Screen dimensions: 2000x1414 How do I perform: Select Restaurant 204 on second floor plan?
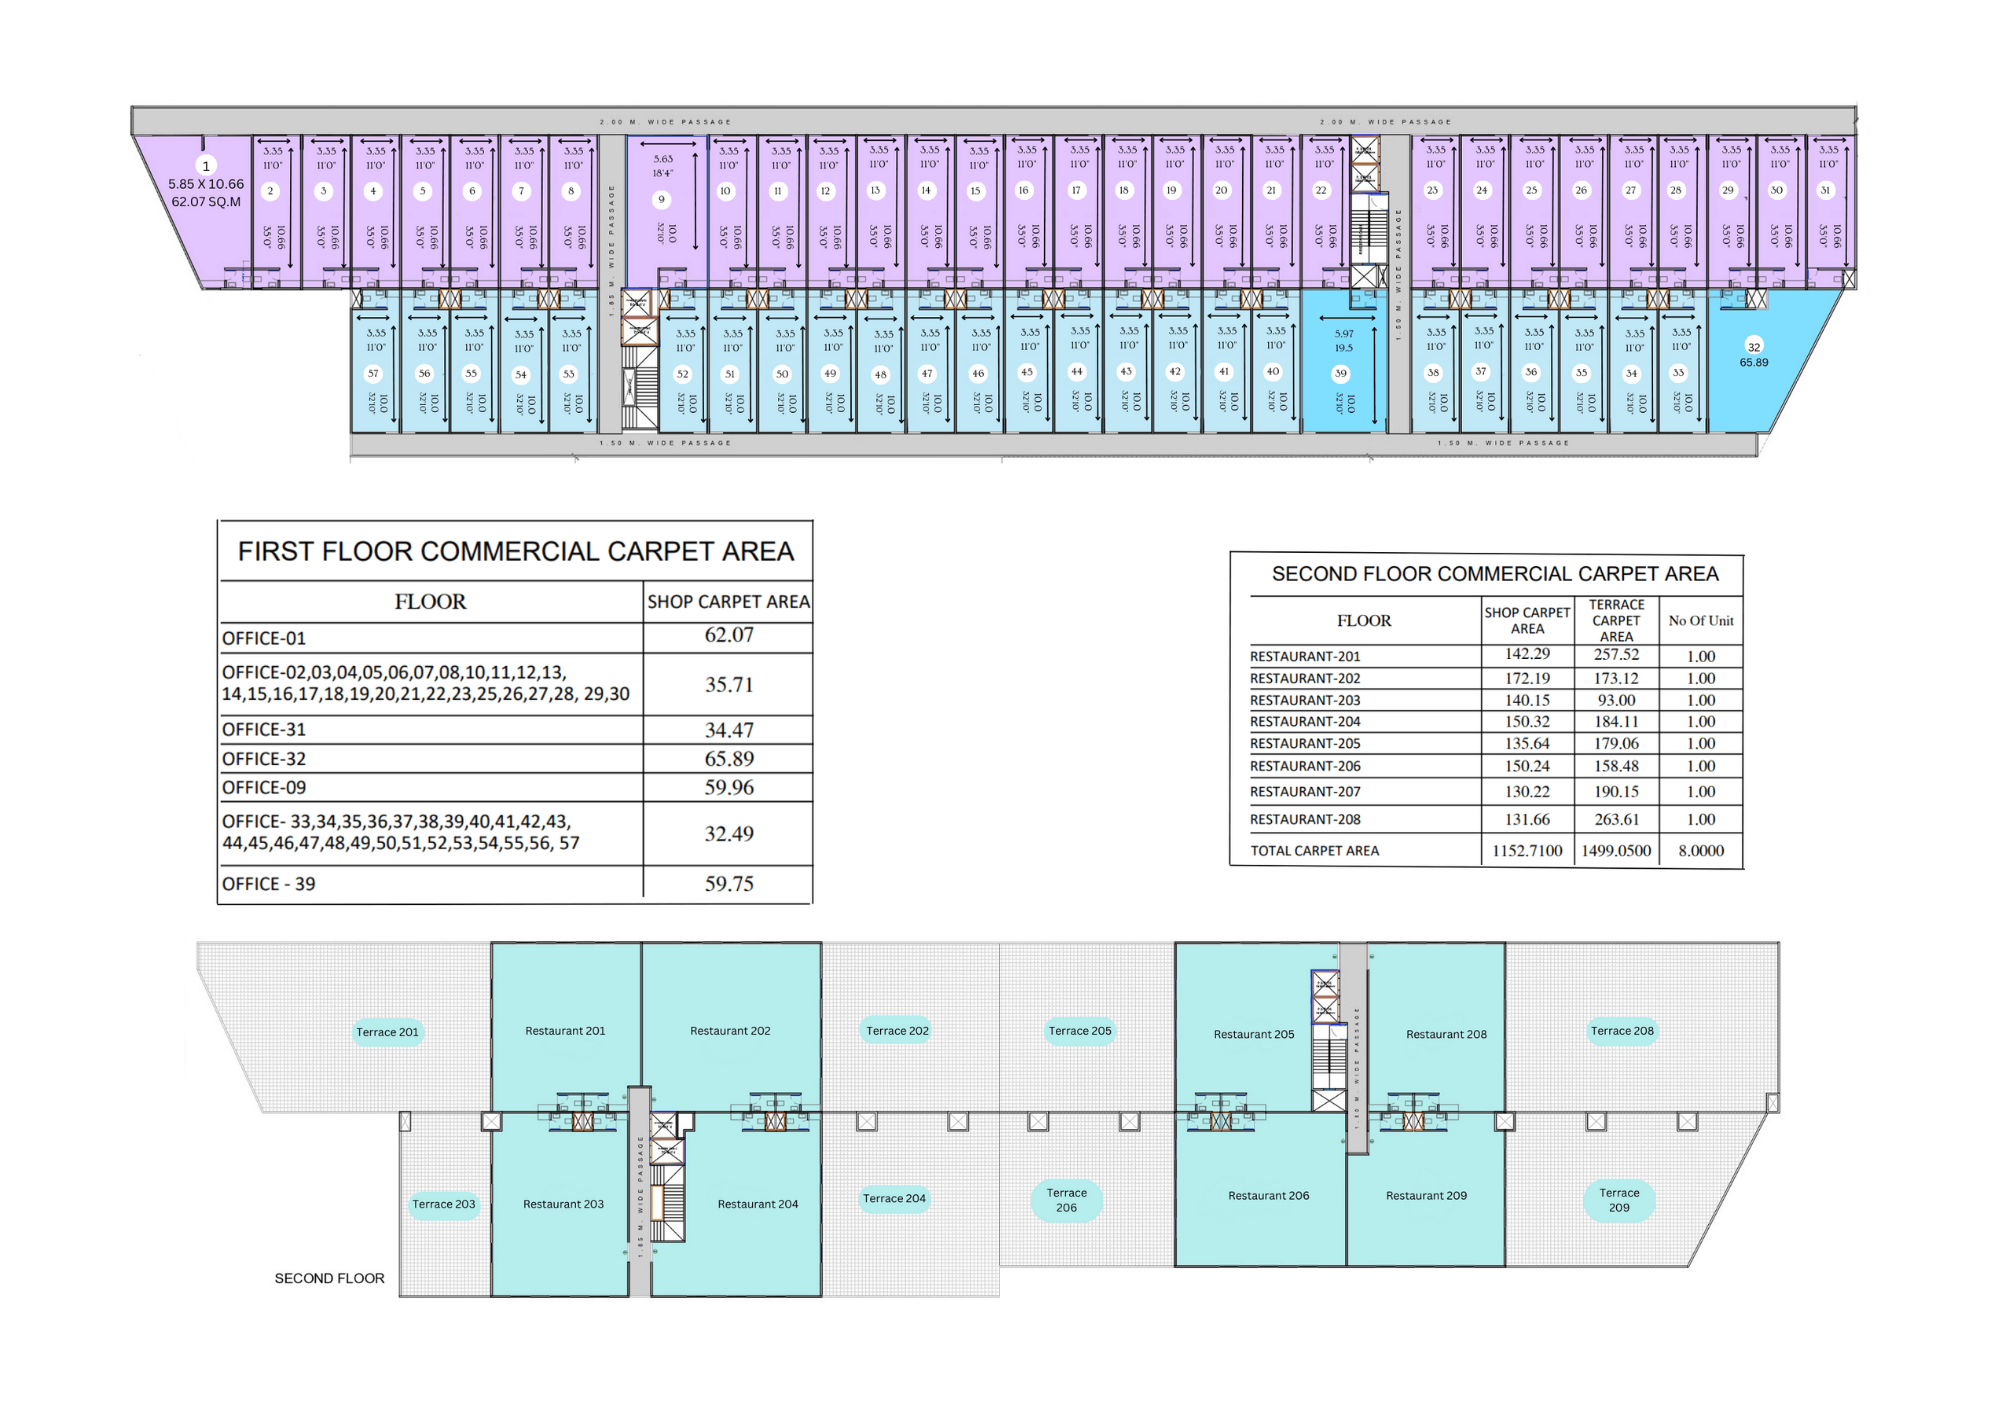tap(757, 1204)
